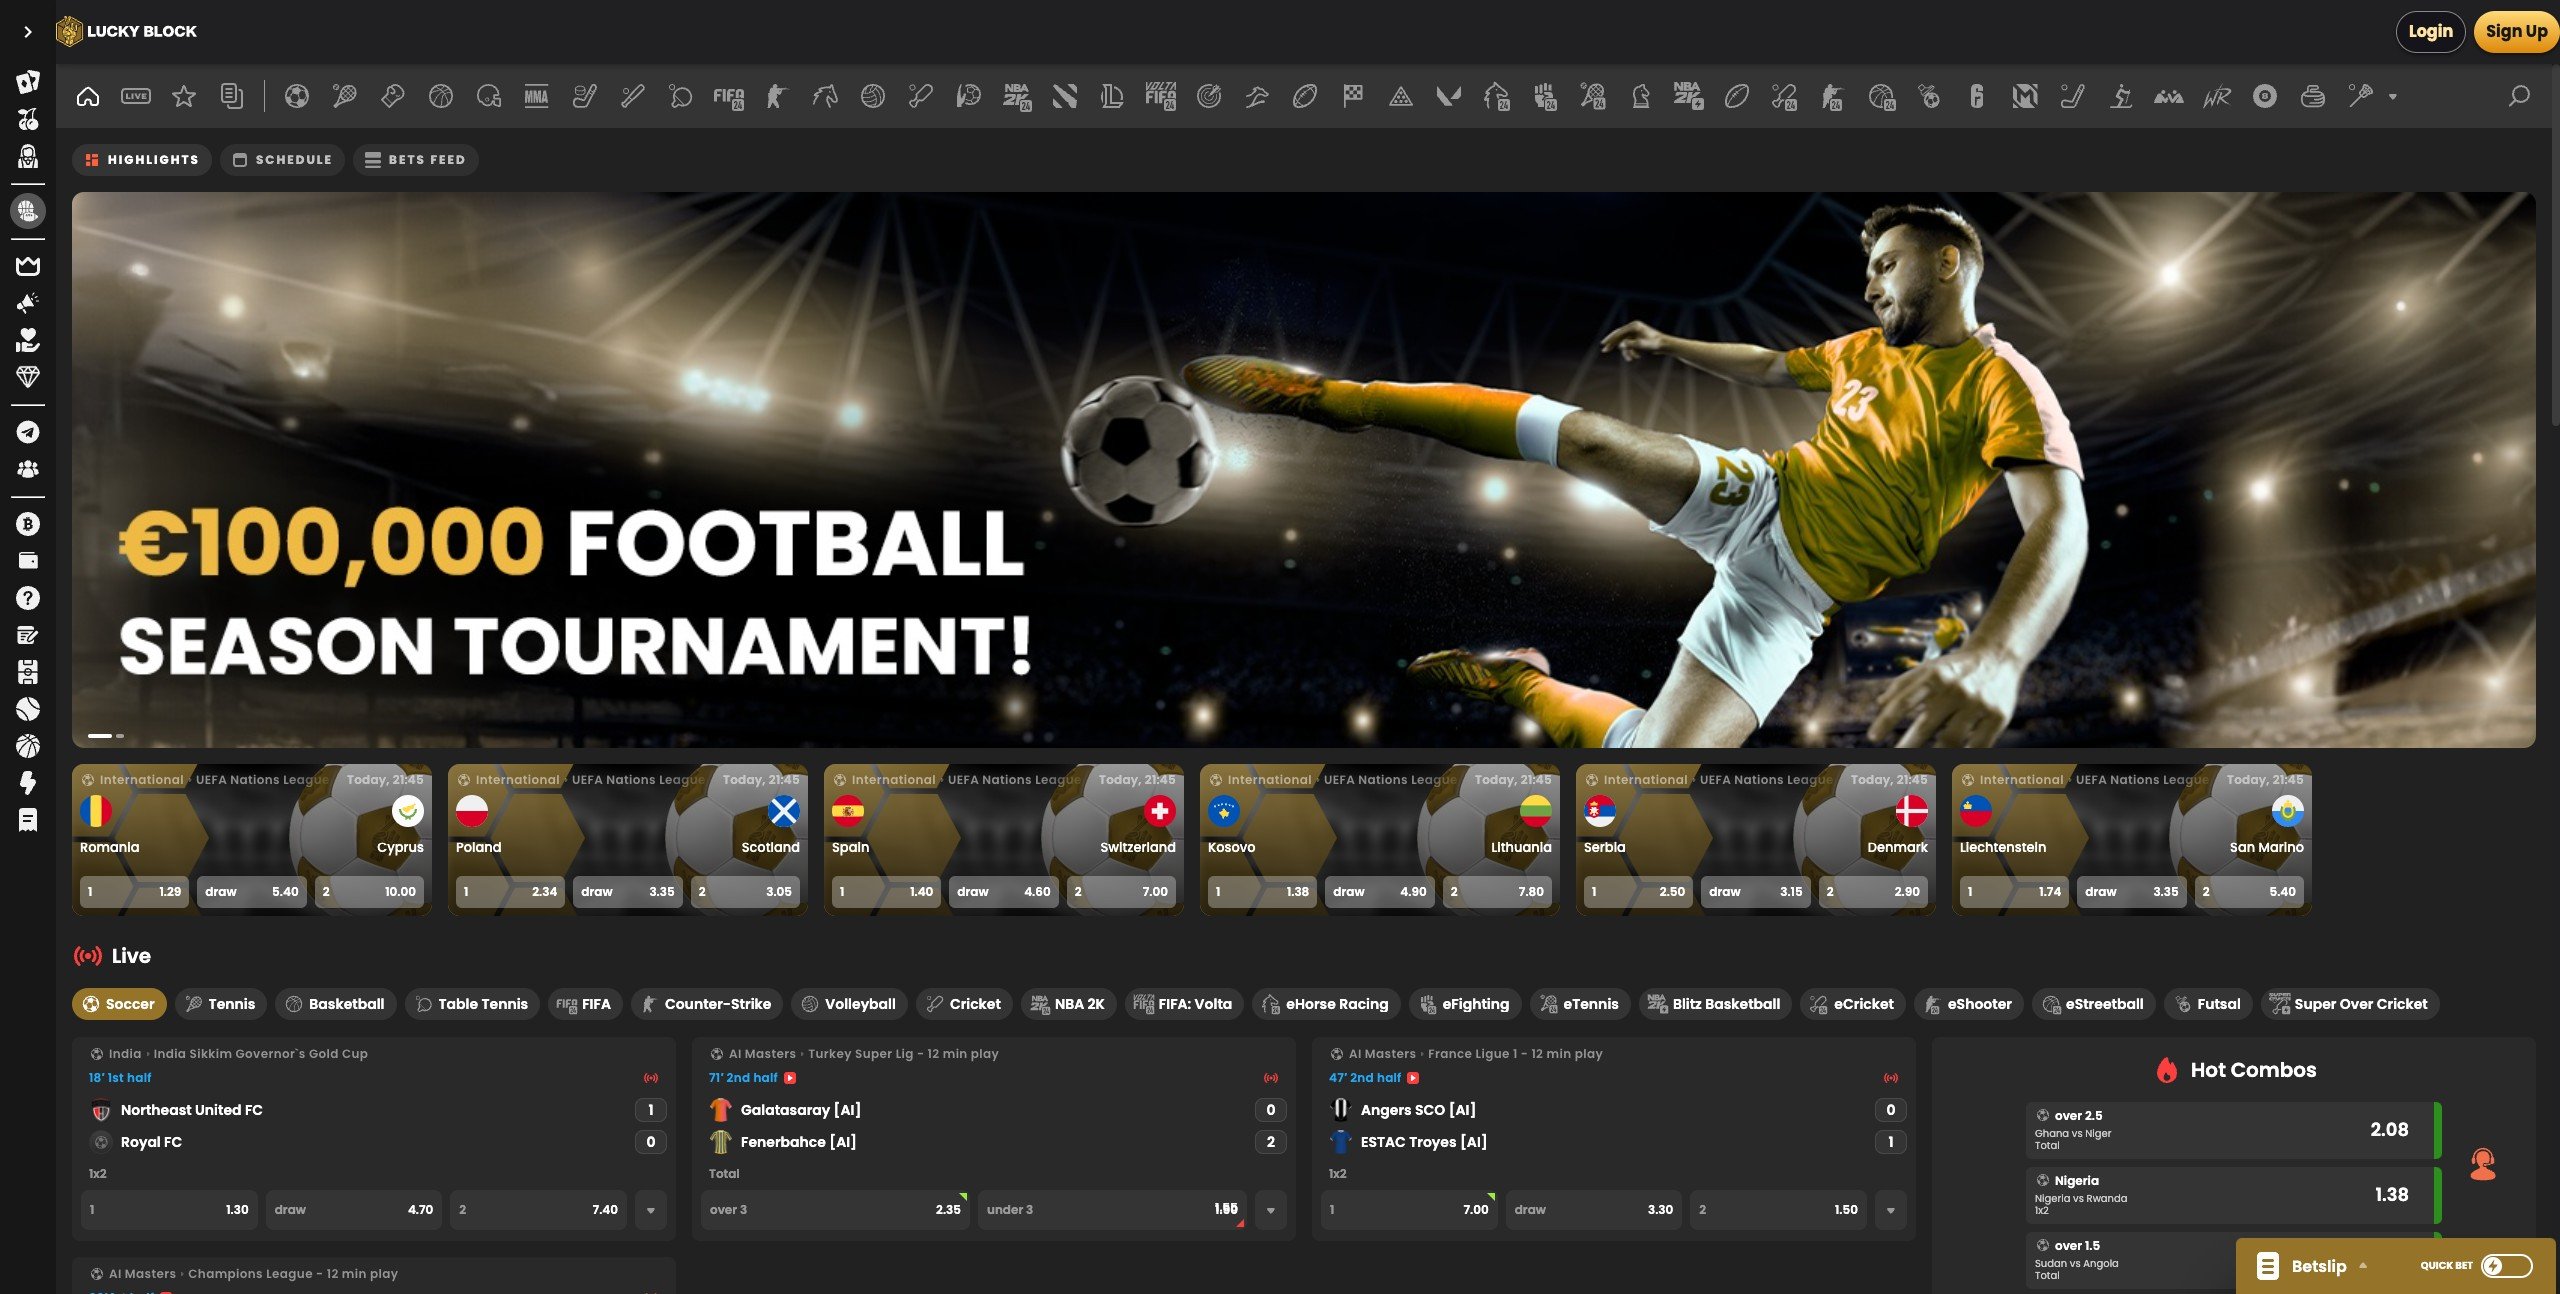The width and height of the screenshot is (2560, 1294).
Task: Open the home icon in sports bar
Action: [x=88, y=96]
